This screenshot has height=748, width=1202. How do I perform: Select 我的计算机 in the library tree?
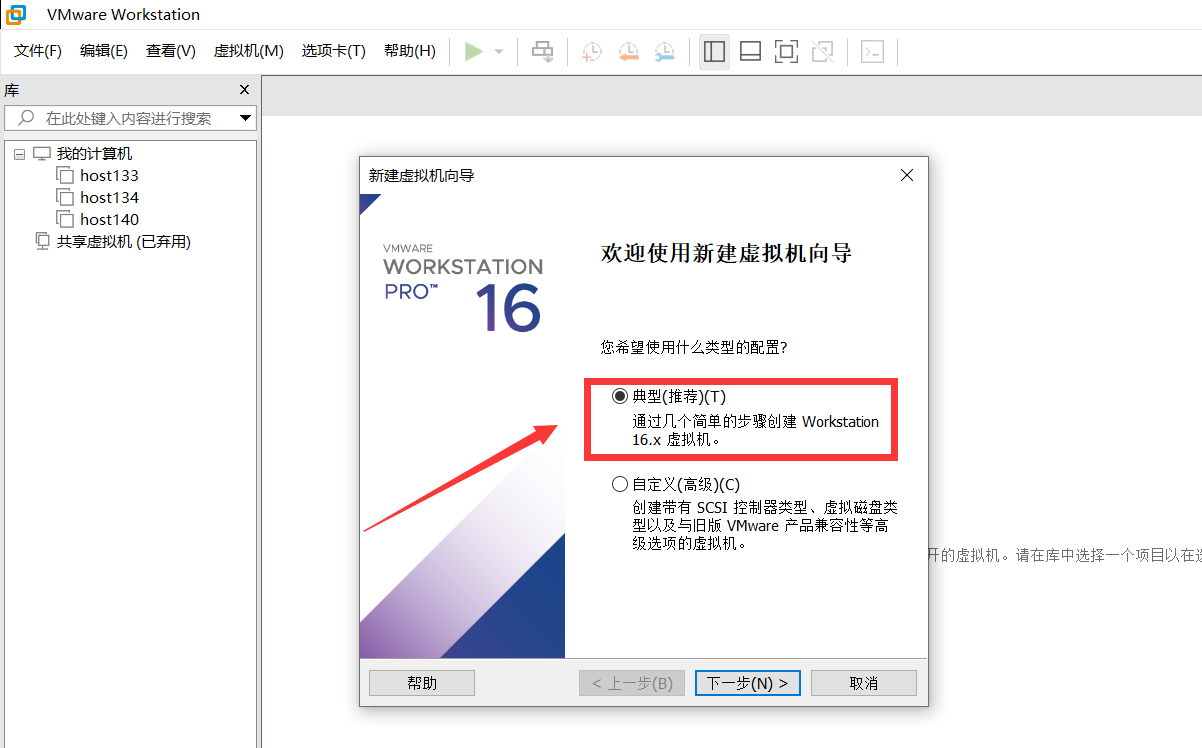click(94, 154)
